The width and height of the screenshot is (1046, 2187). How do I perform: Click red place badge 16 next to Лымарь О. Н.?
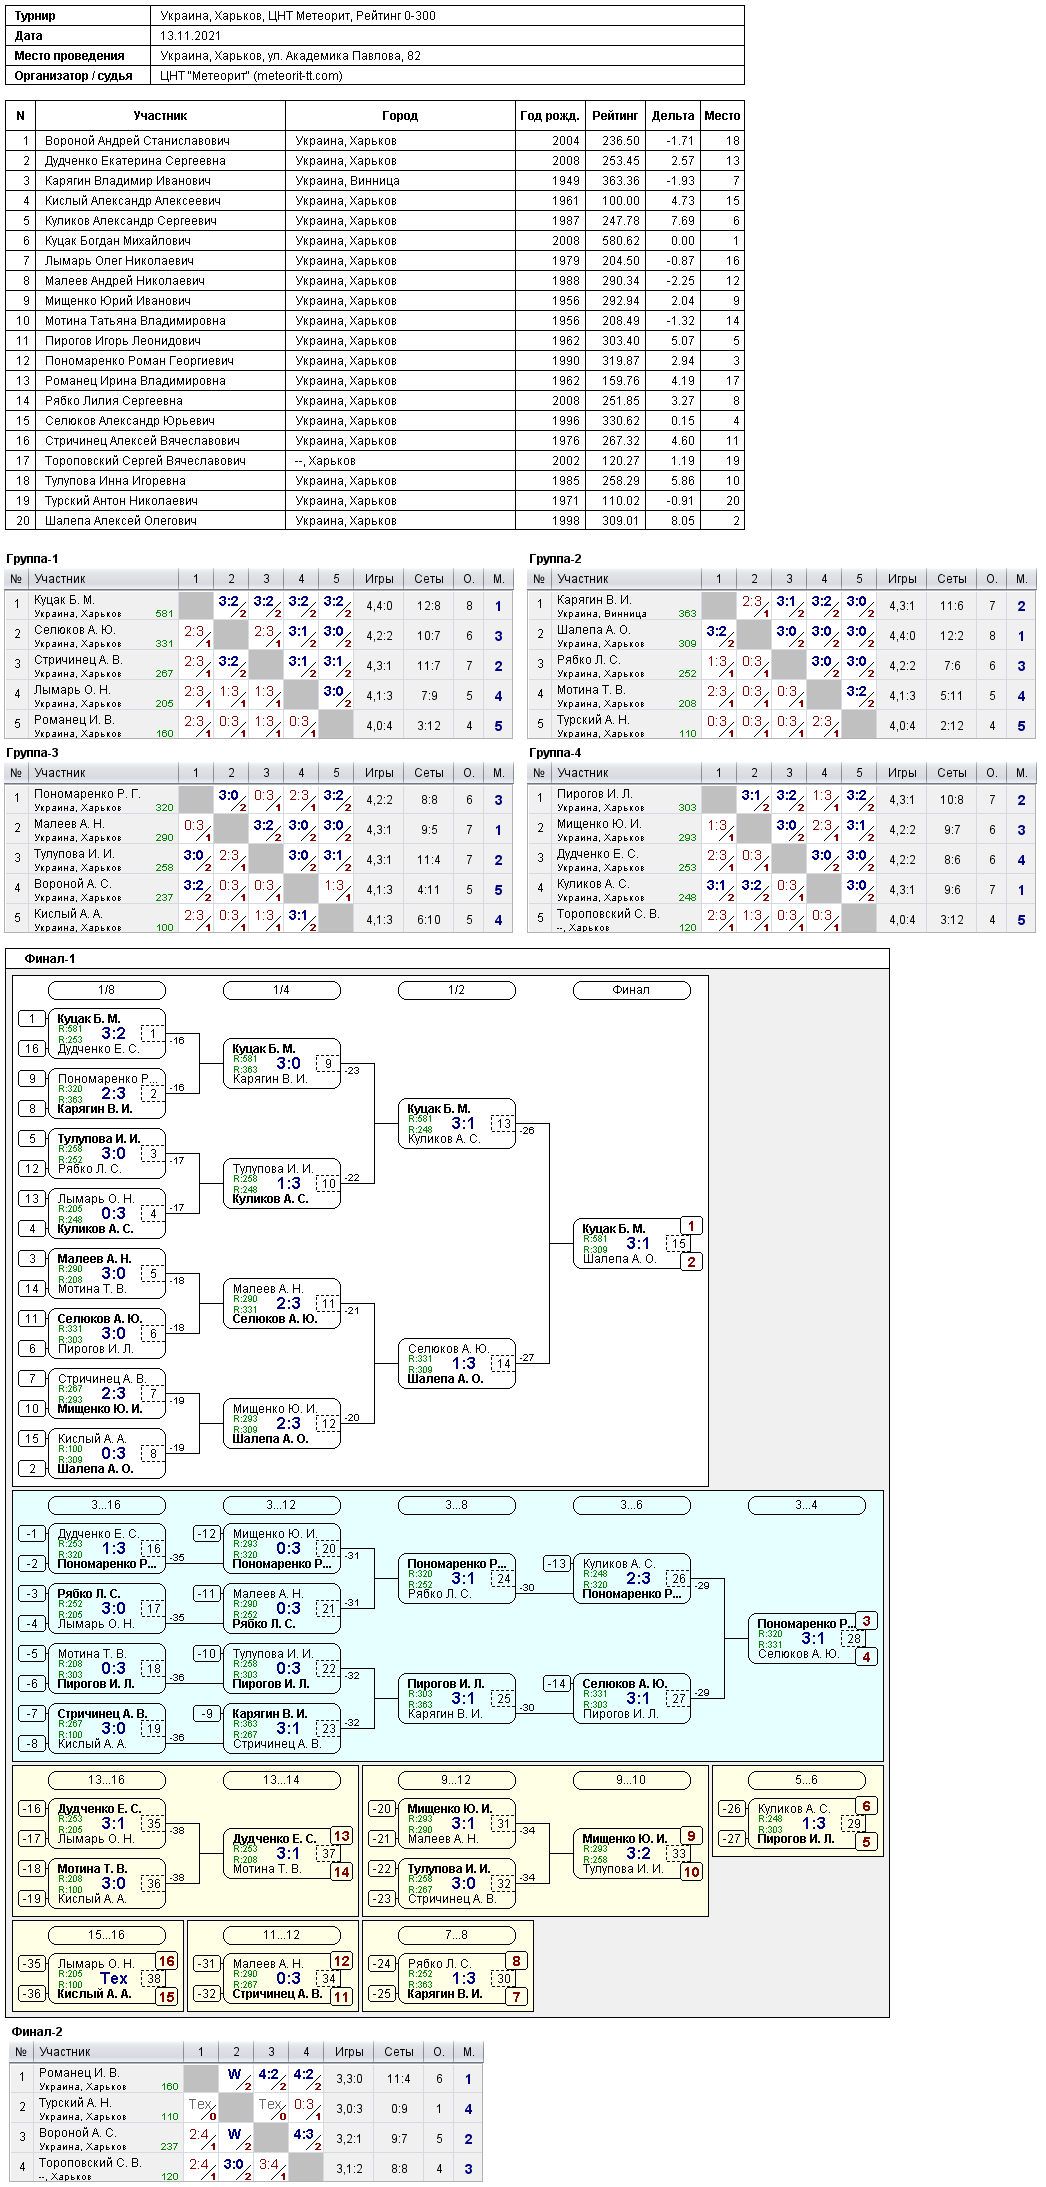[166, 1961]
